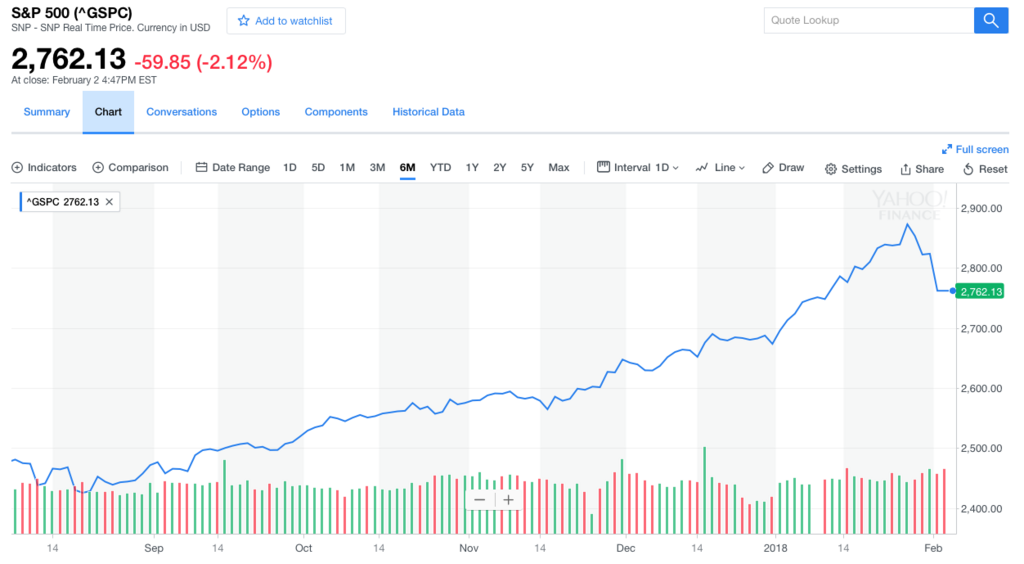
Task: Click into the Quote Lookup field
Action: [869, 20]
